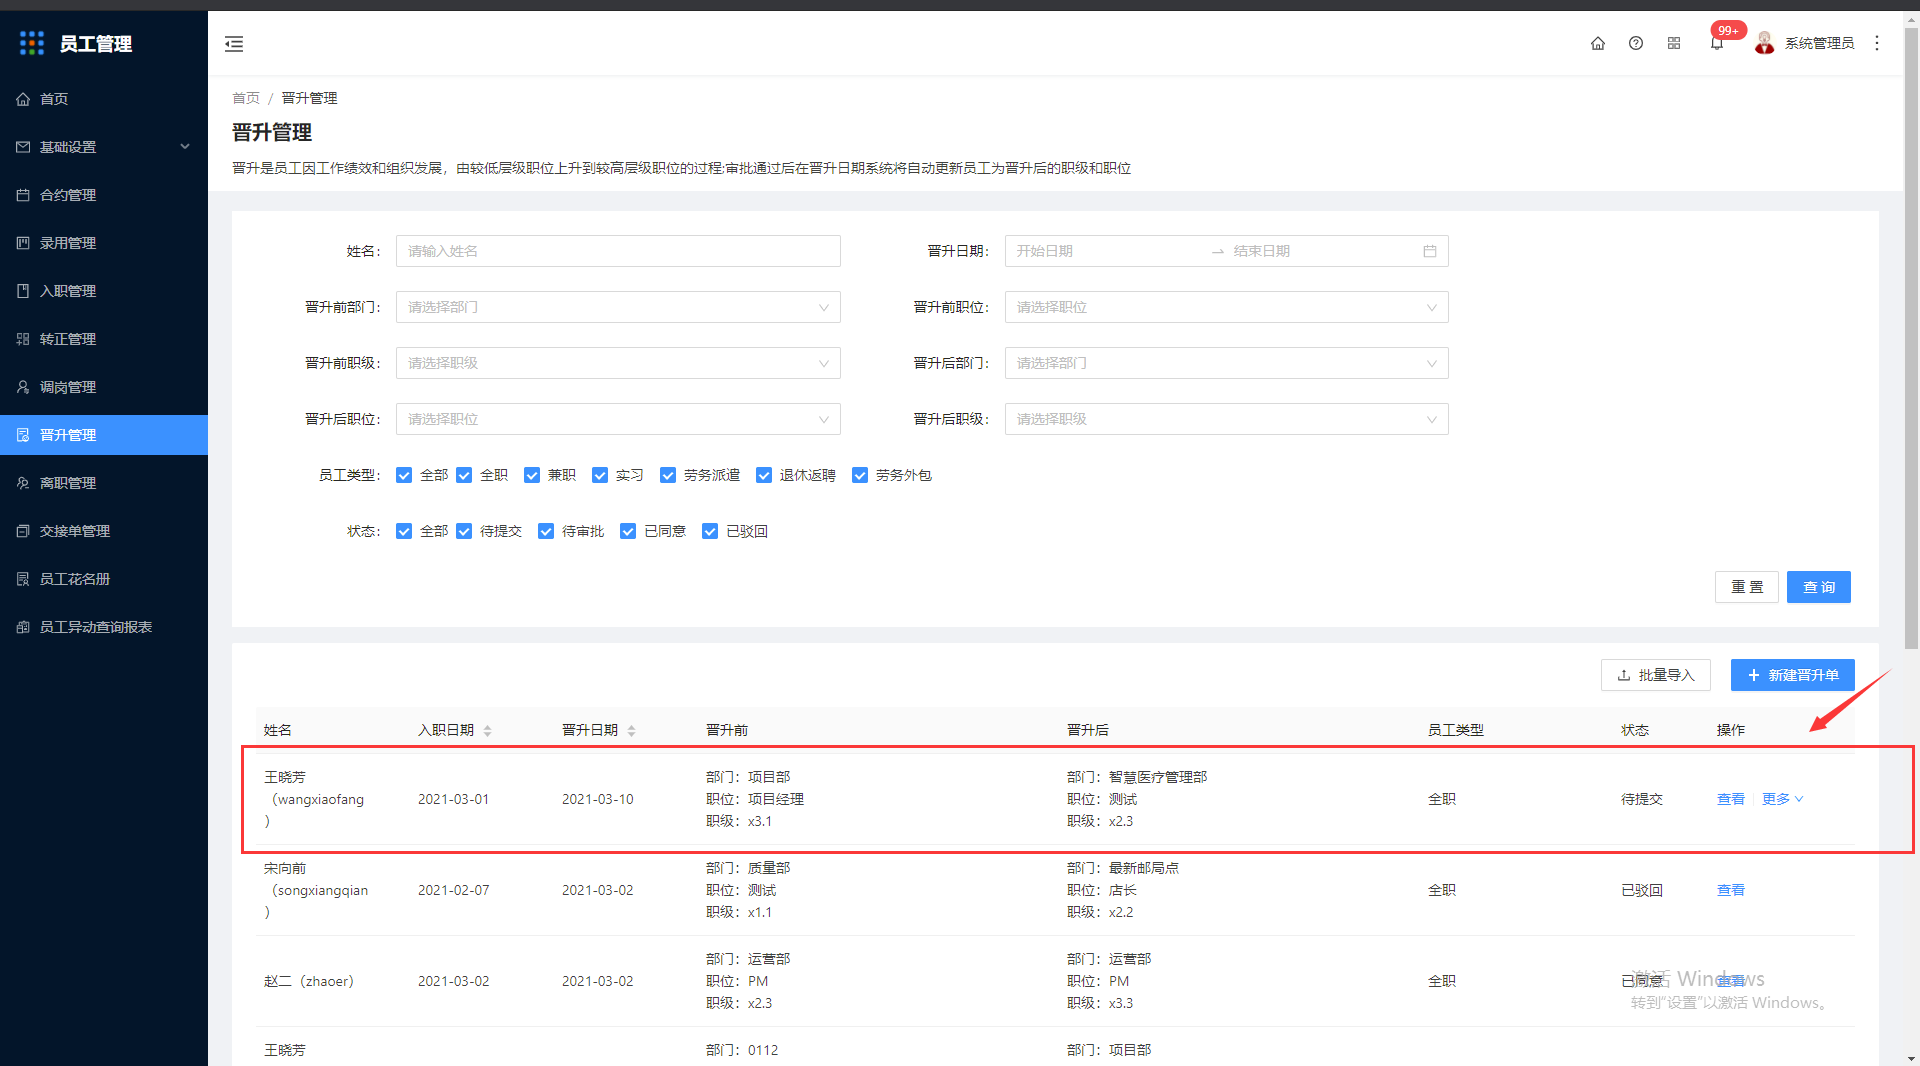Click the 姓名 input field
The height and width of the screenshot is (1066, 1920).
point(618,251)
